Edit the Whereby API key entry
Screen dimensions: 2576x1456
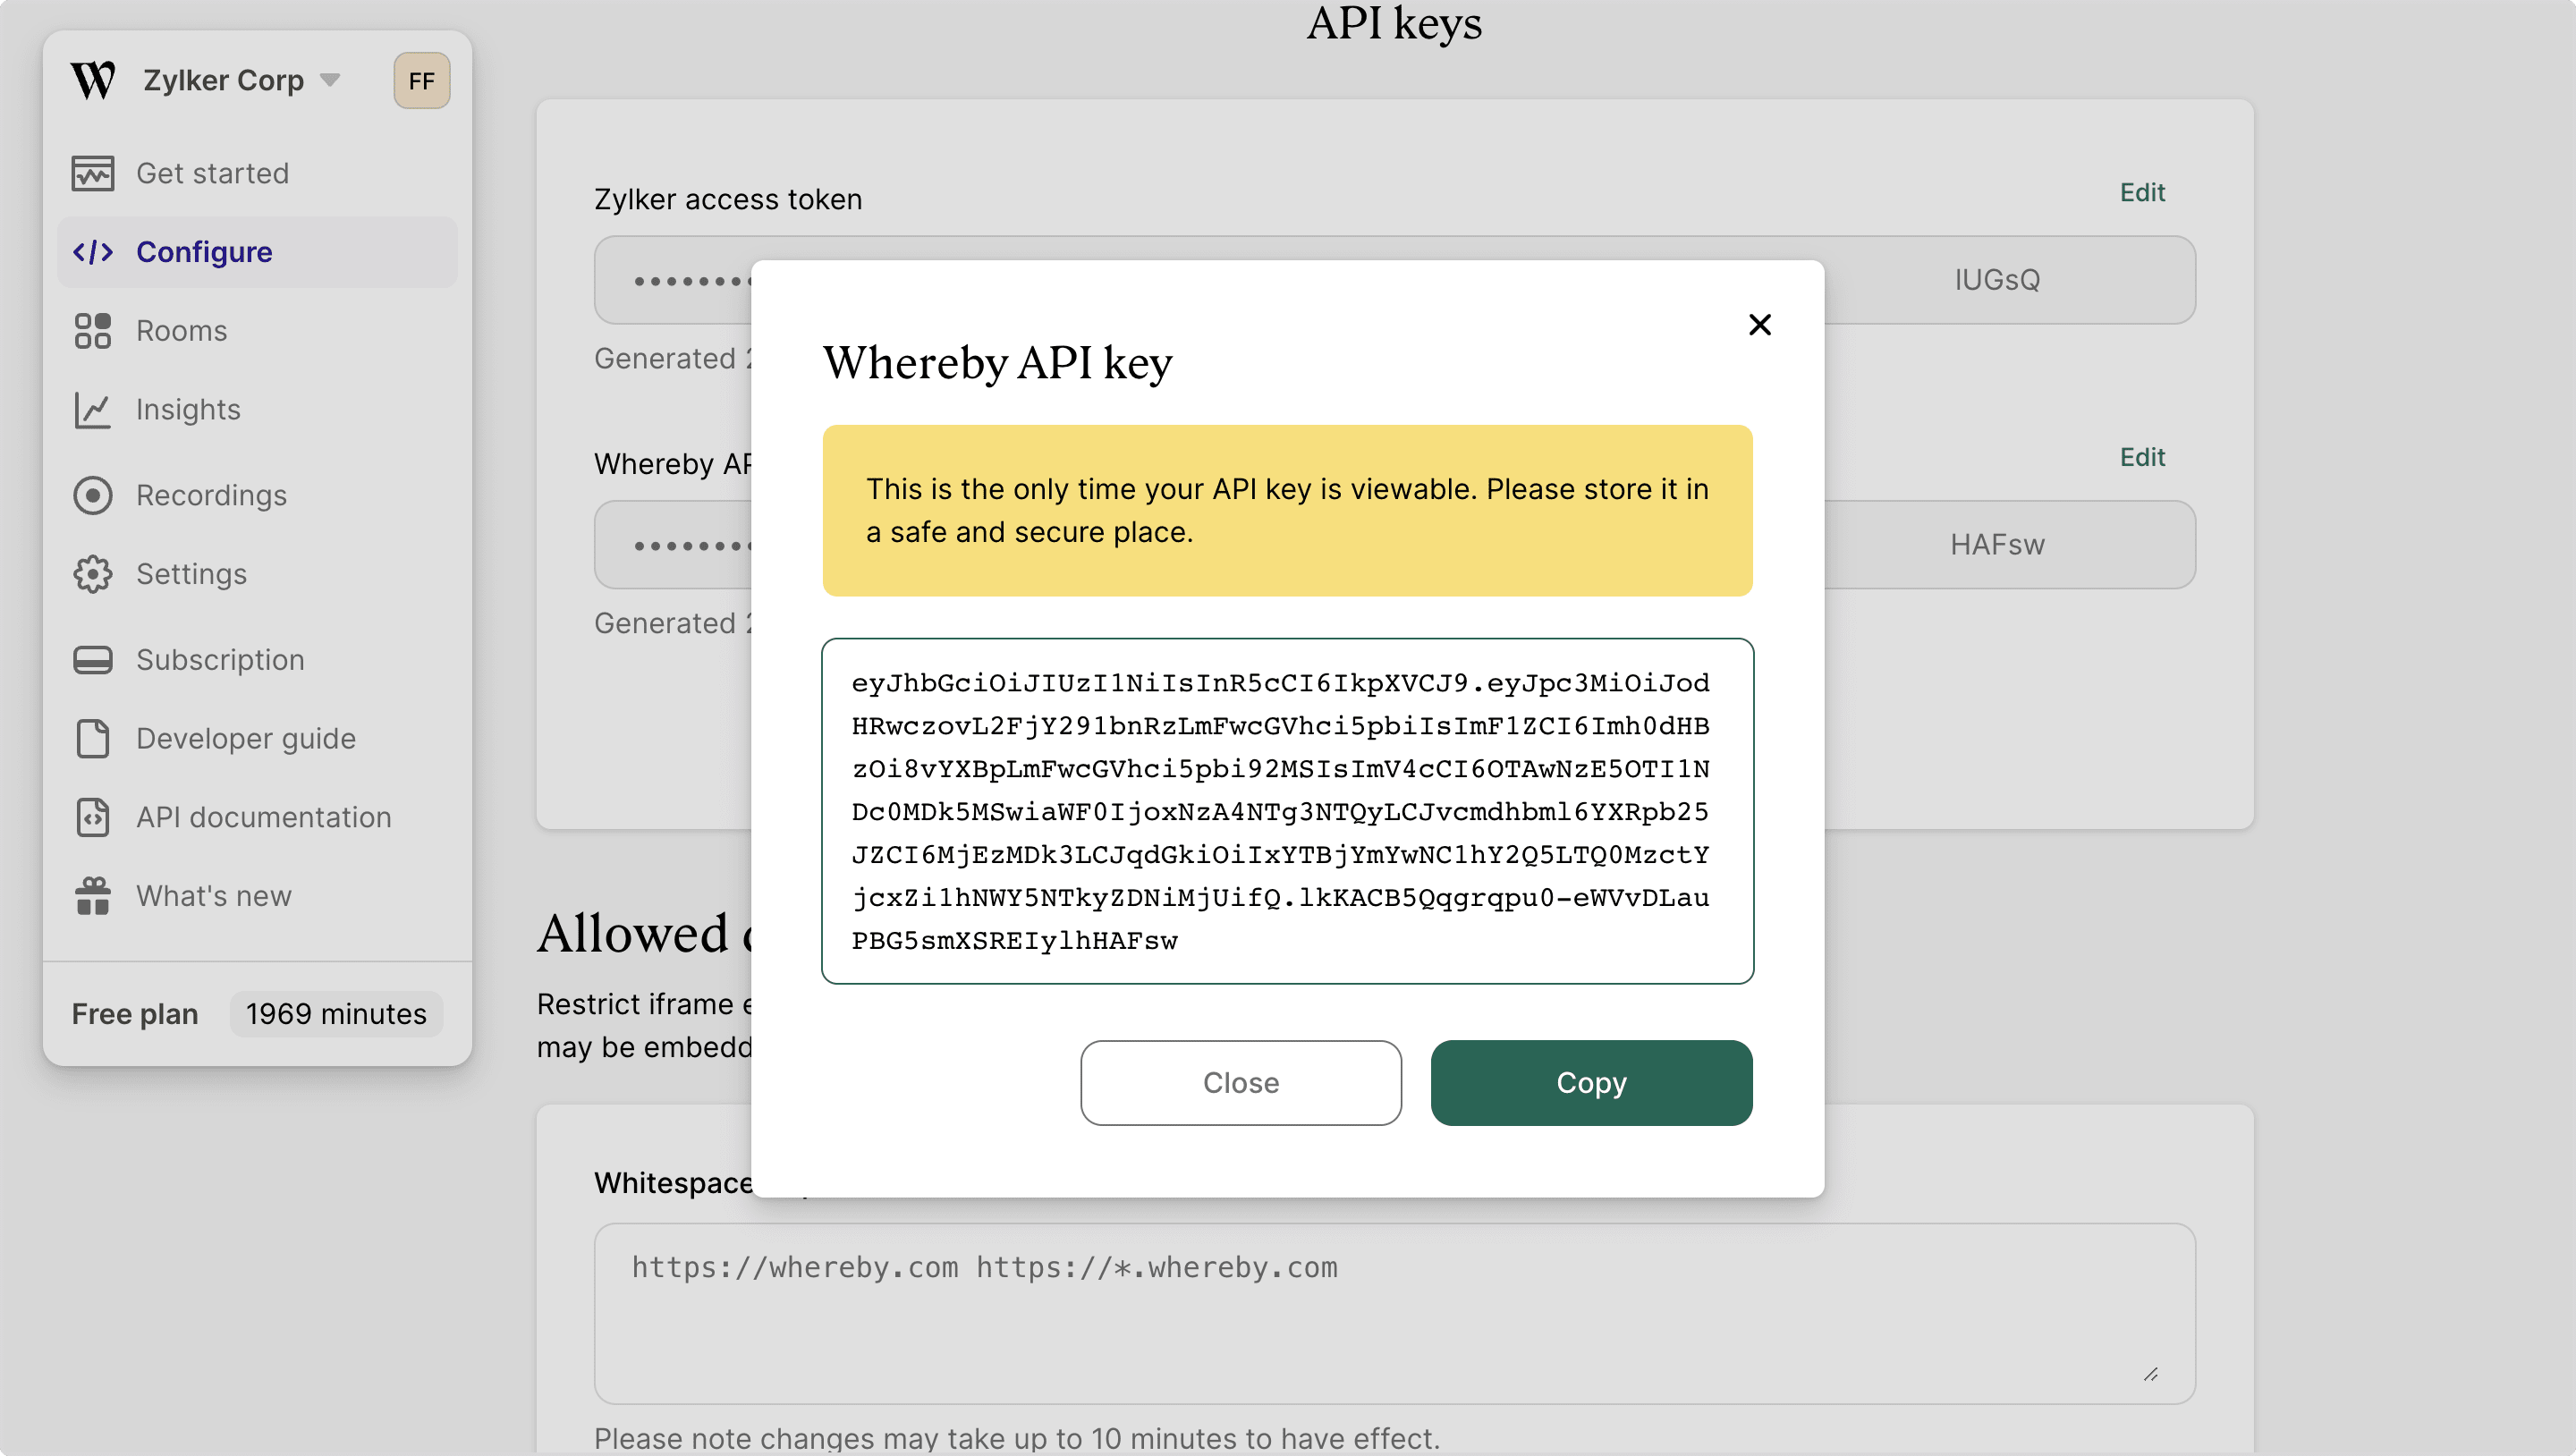pyautogui.click(x=2142, y=457)
